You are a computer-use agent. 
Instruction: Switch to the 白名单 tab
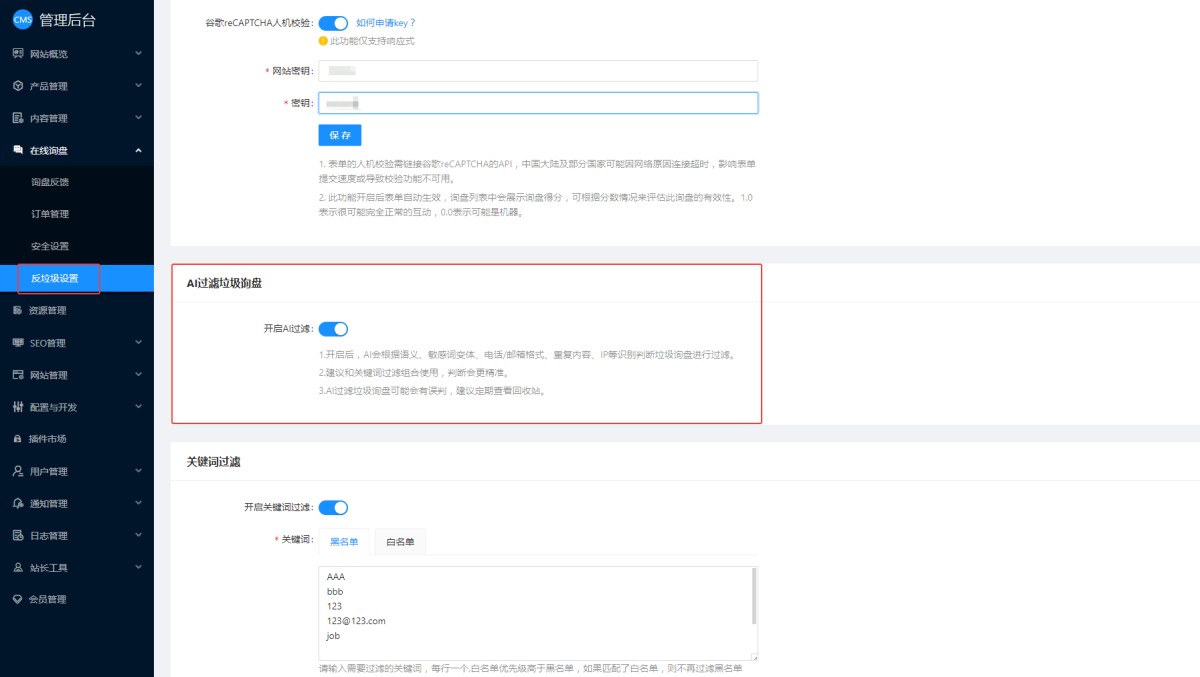[400, 541]
